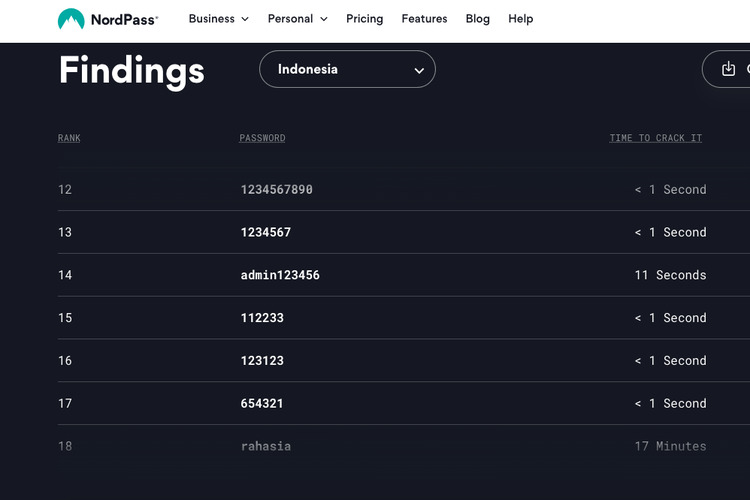
Task: Click the chevron in the country dropdown
Action: click(x=419, y=70)
